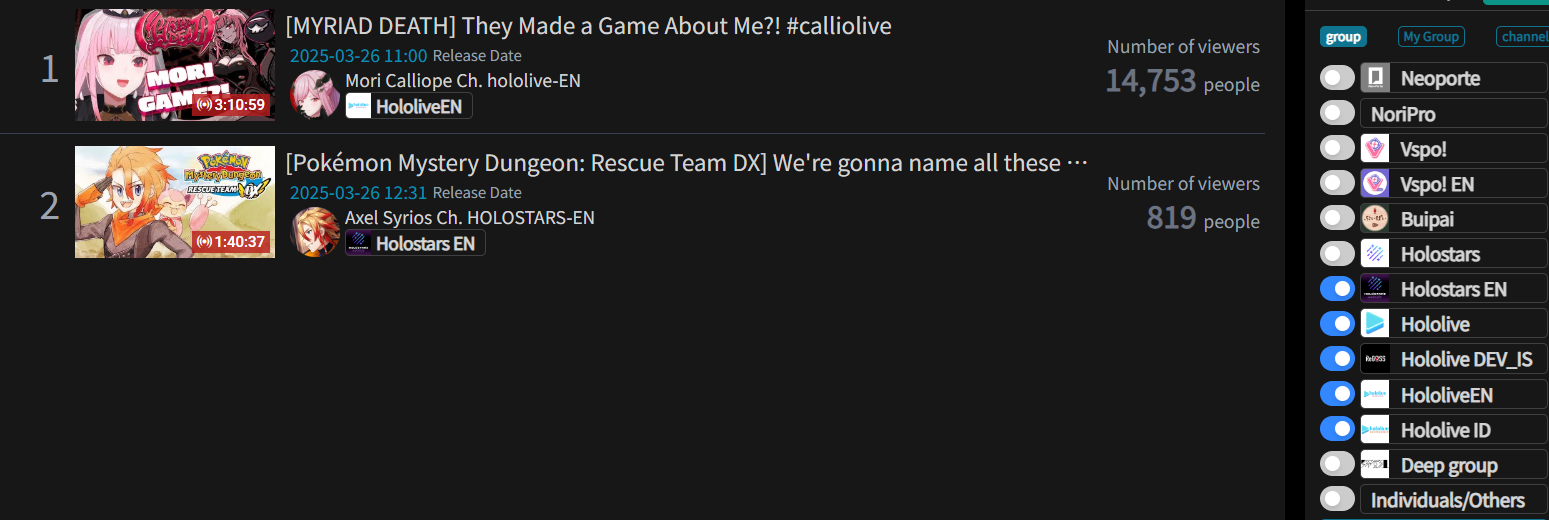Open the Mori Calliope stream thumbnail
Viewport: 1549px width, 520px height.
[x=175, y=65]
